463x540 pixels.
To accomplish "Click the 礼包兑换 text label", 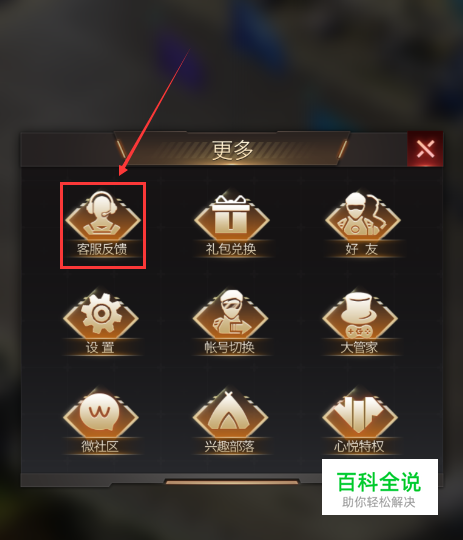I will (231, 249).
